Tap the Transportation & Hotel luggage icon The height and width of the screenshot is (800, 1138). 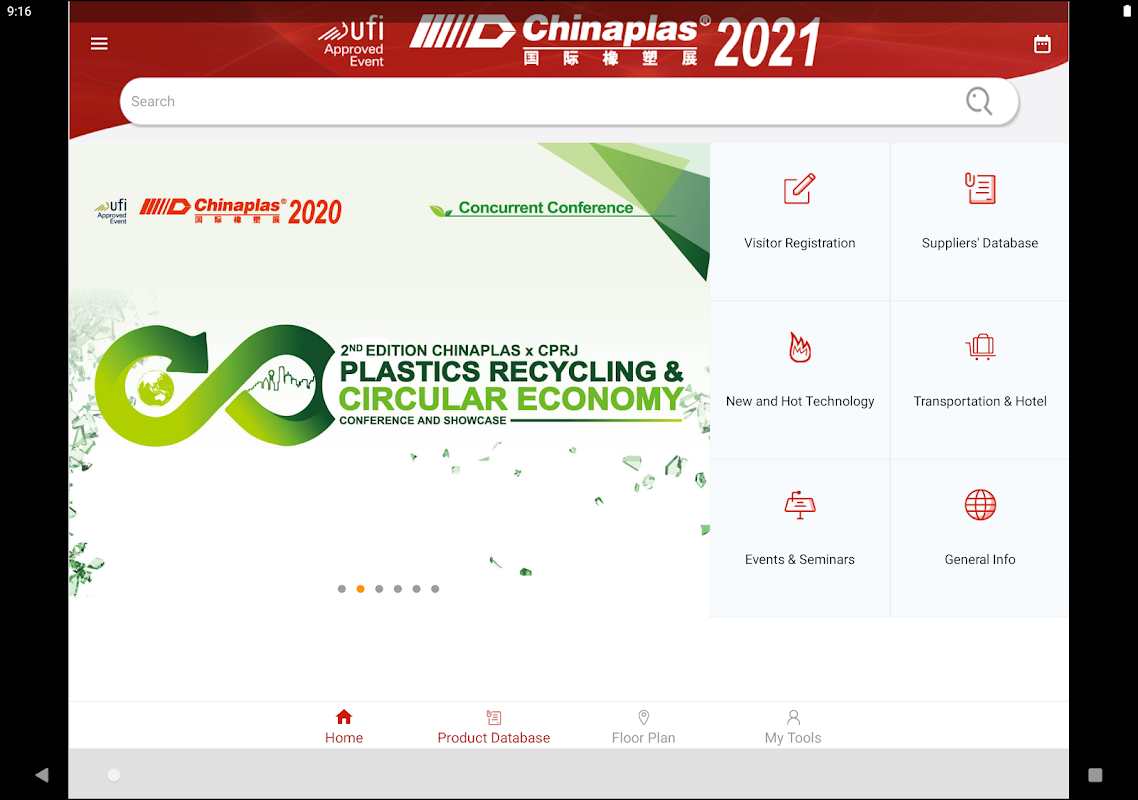[x=980, y=347]
